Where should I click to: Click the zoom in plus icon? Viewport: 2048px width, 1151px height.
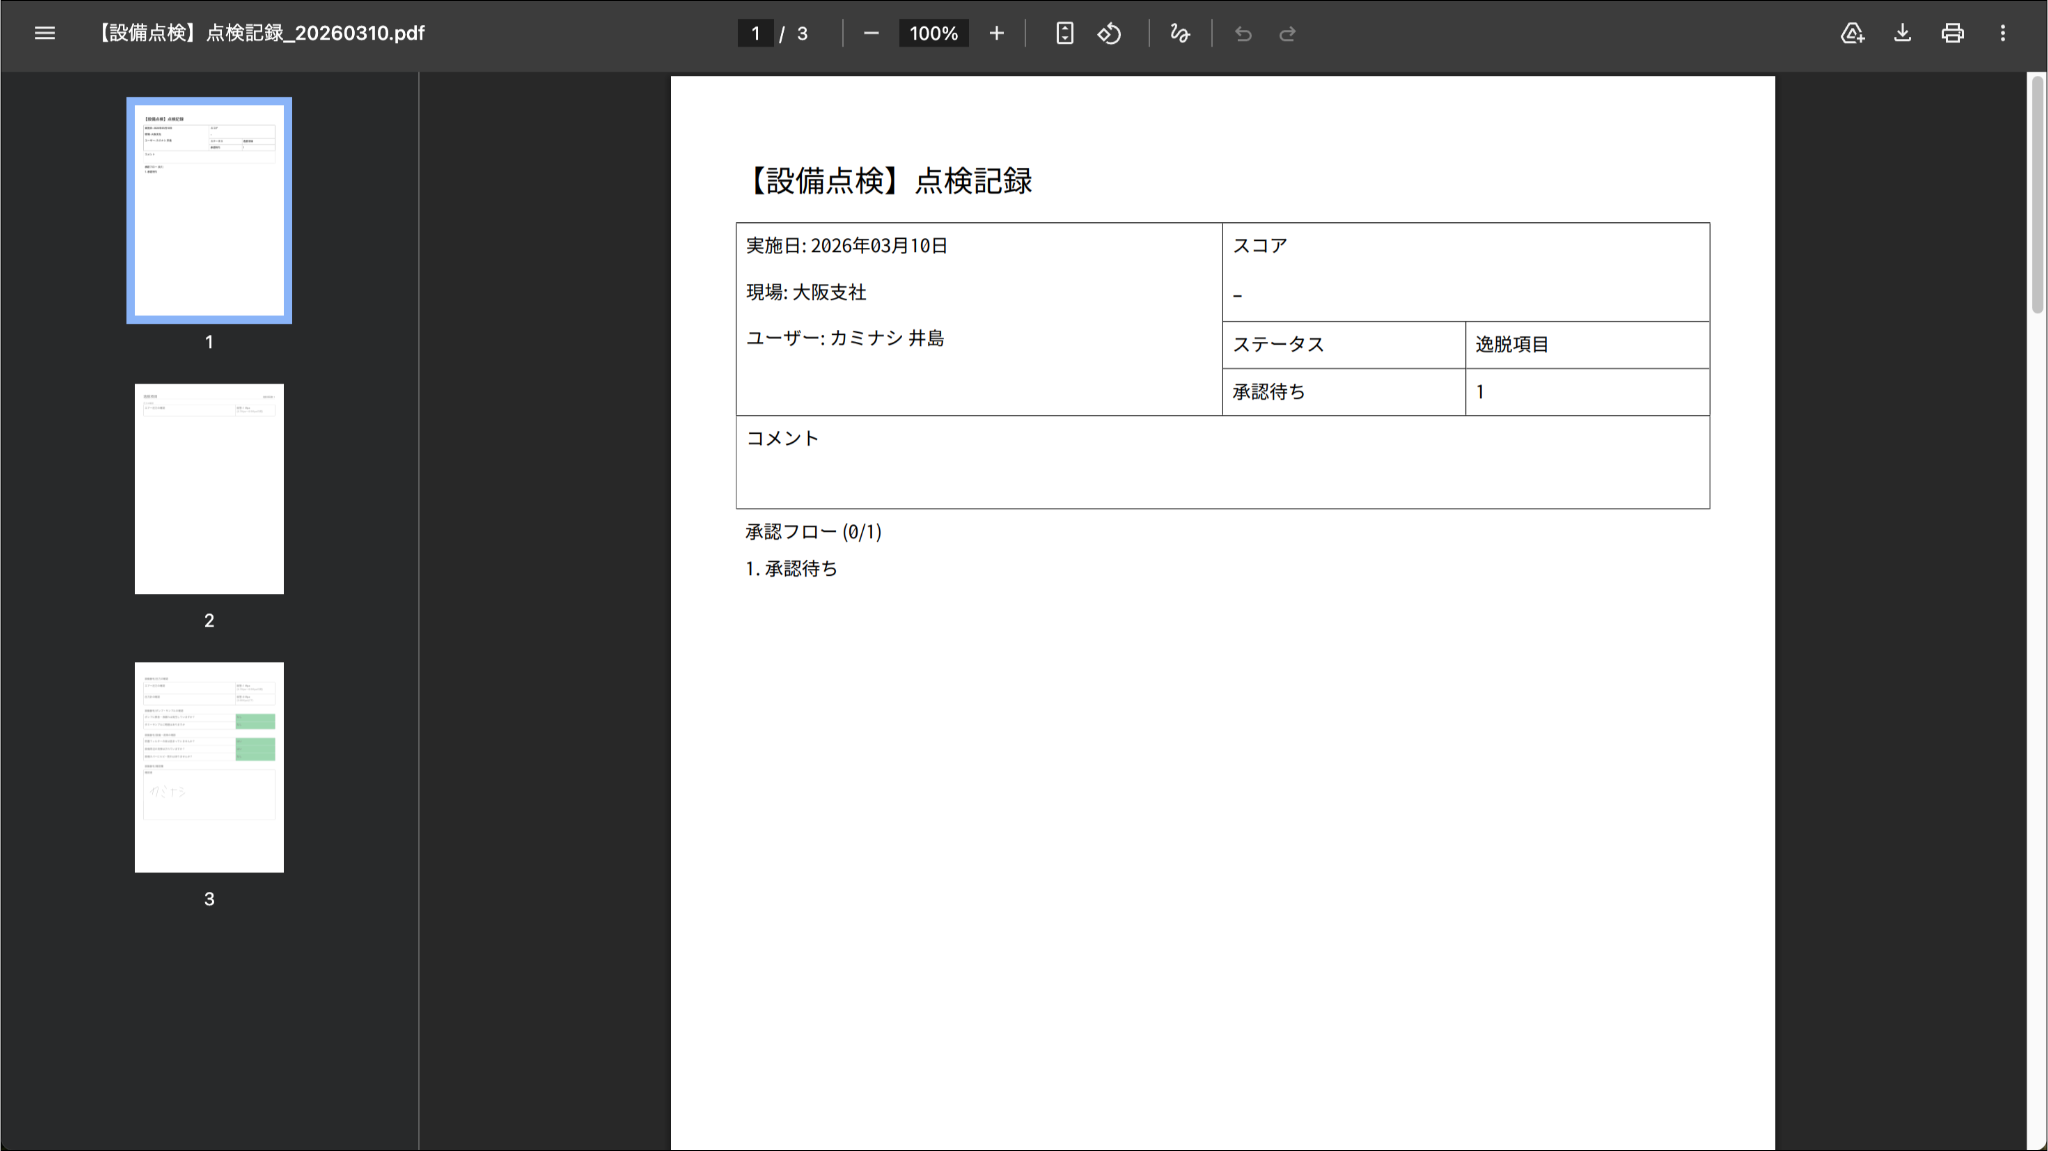(x=996, y=33)
